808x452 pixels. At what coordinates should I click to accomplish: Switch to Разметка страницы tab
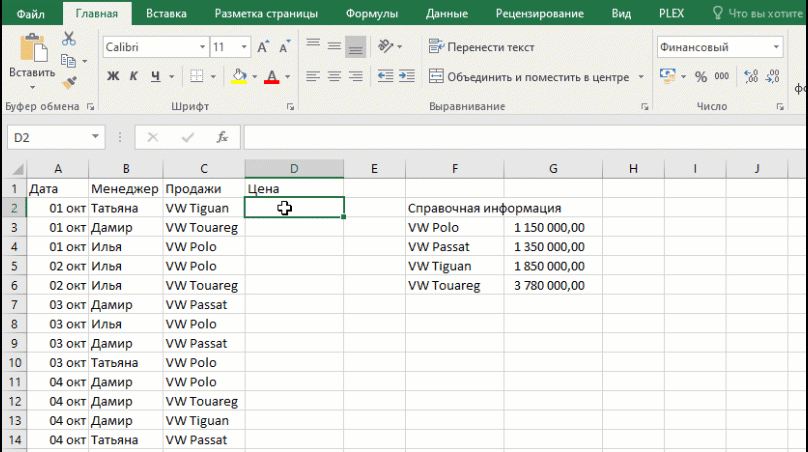pos(266,13)
